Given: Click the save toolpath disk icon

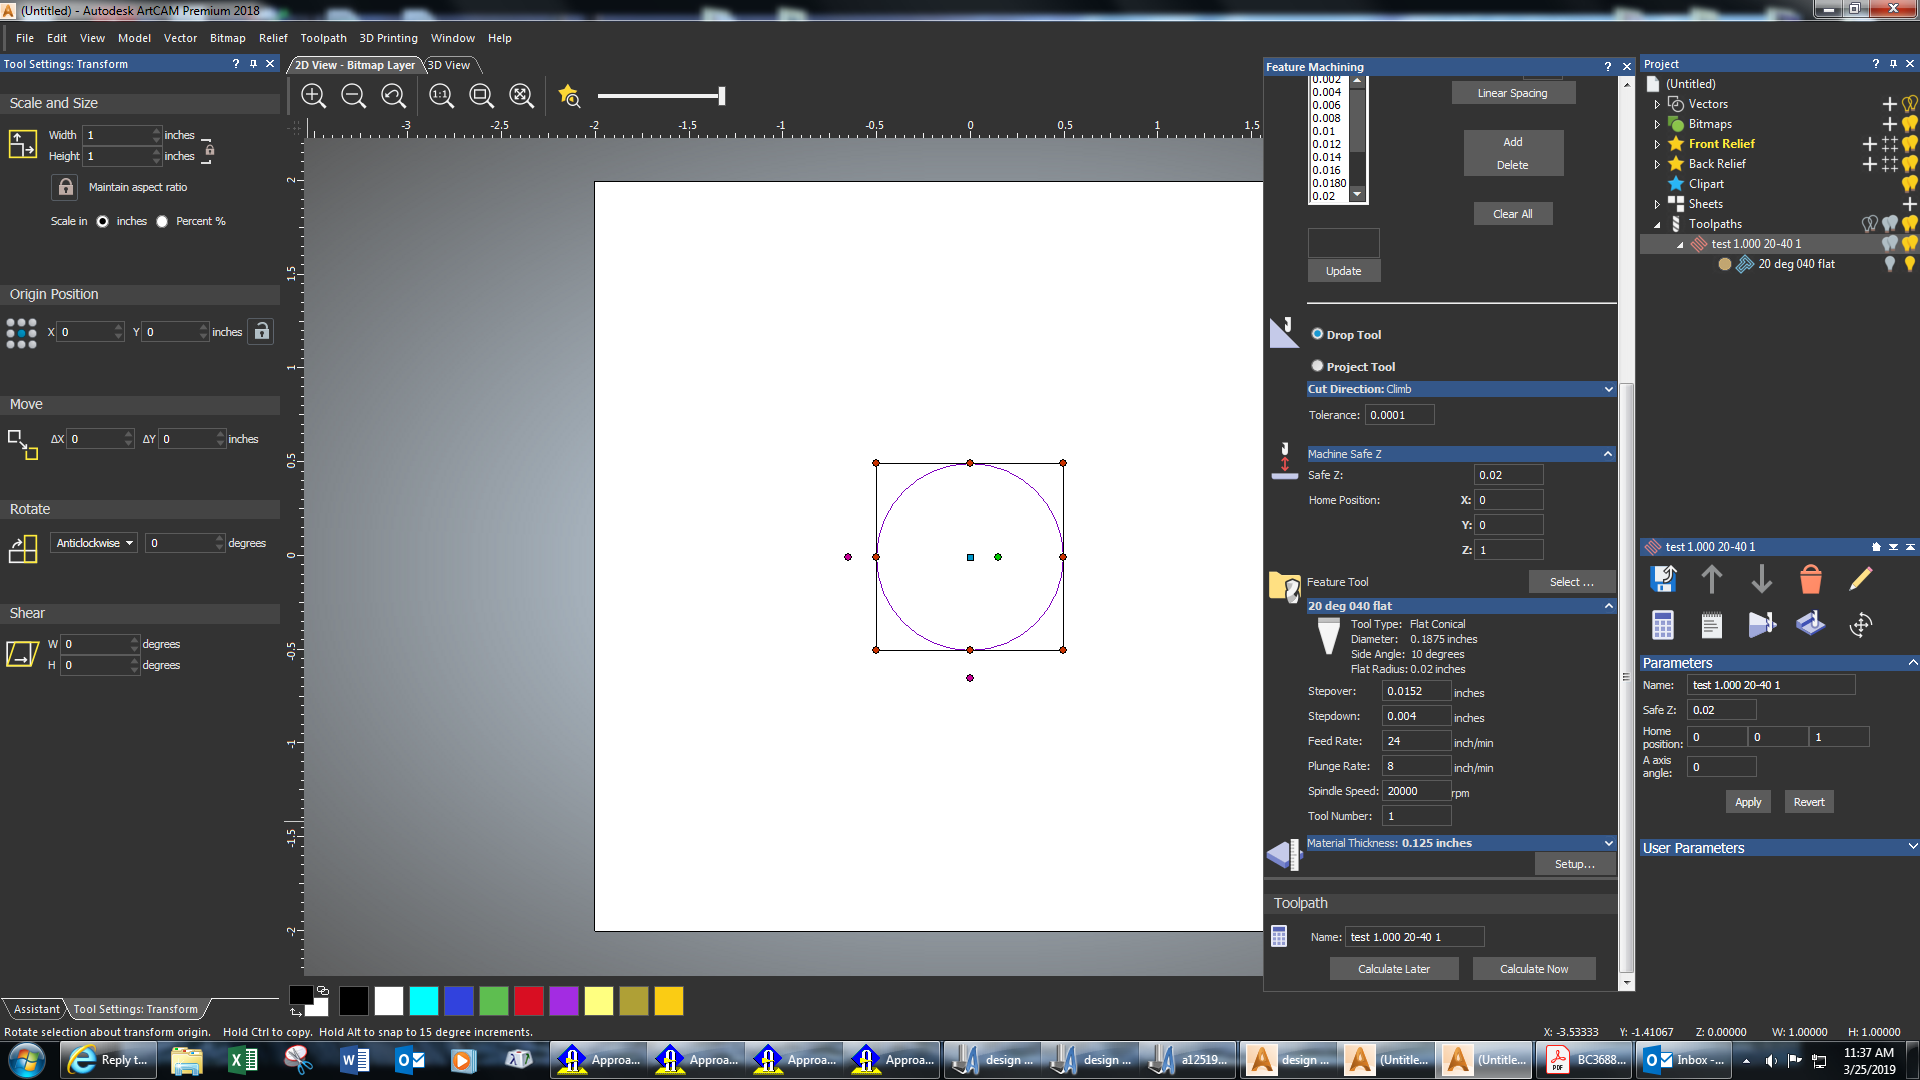Looking at the screenshot, I should click(x=1663, y=578).
